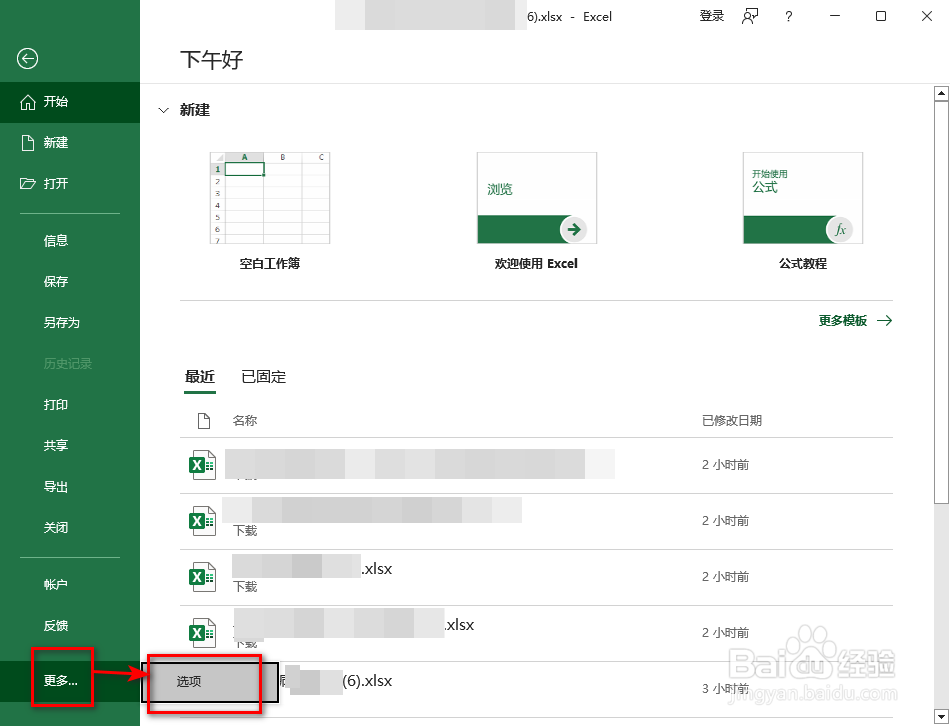Click the document icon in list header
The height and width of the screenshot is (726, 950).
coord(204,421)
